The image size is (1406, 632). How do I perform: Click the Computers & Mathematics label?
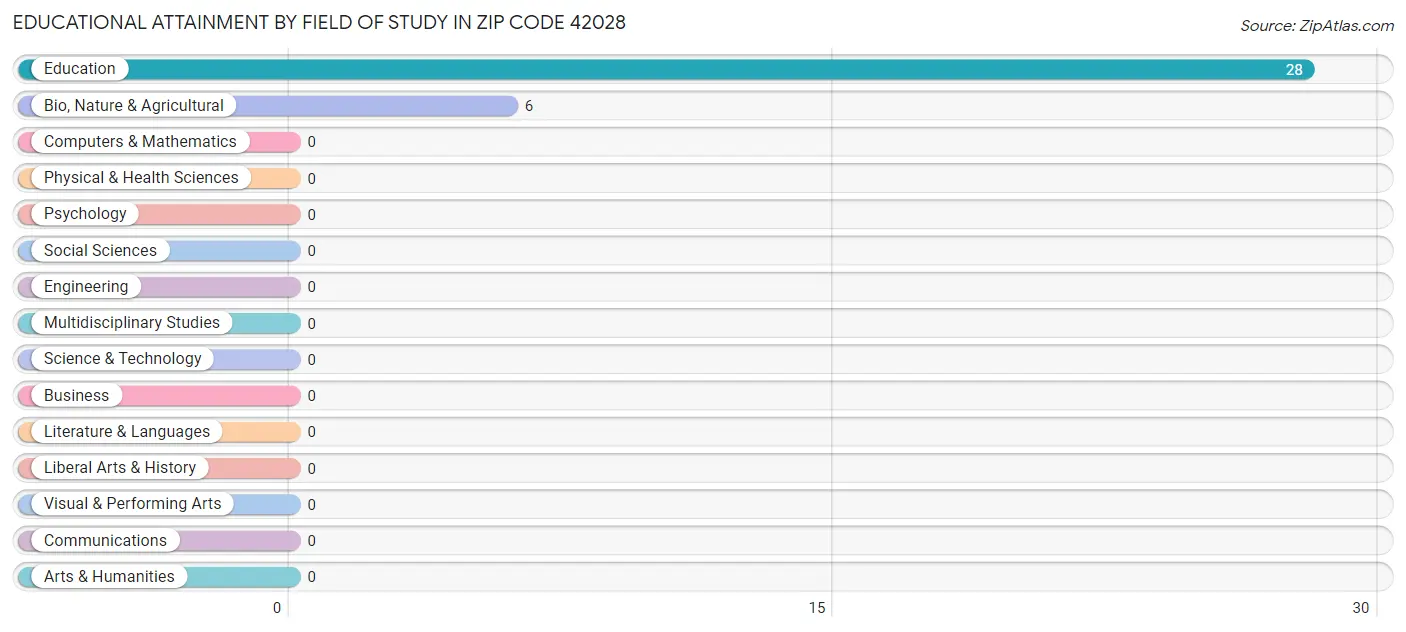tap(140, 141)
